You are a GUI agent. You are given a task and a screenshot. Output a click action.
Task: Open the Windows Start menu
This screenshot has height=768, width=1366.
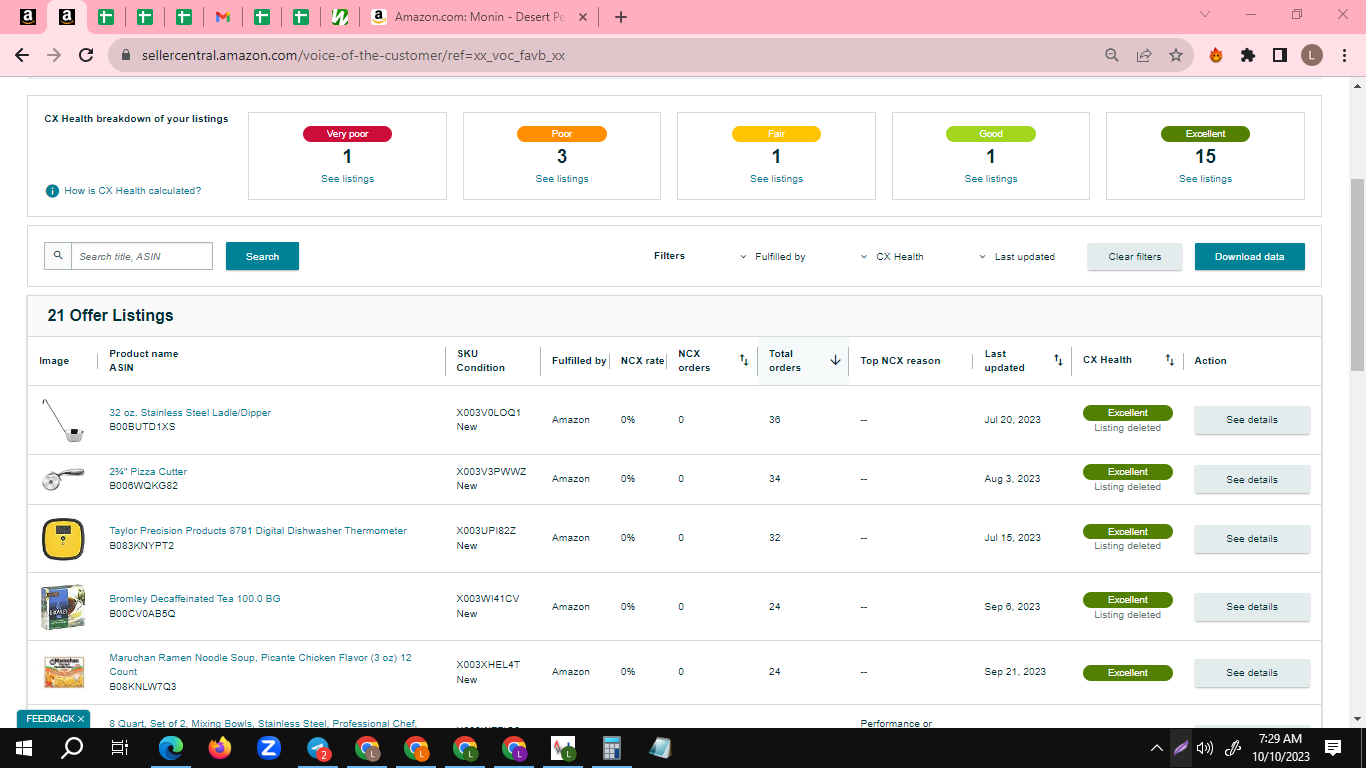click(24, 747)
